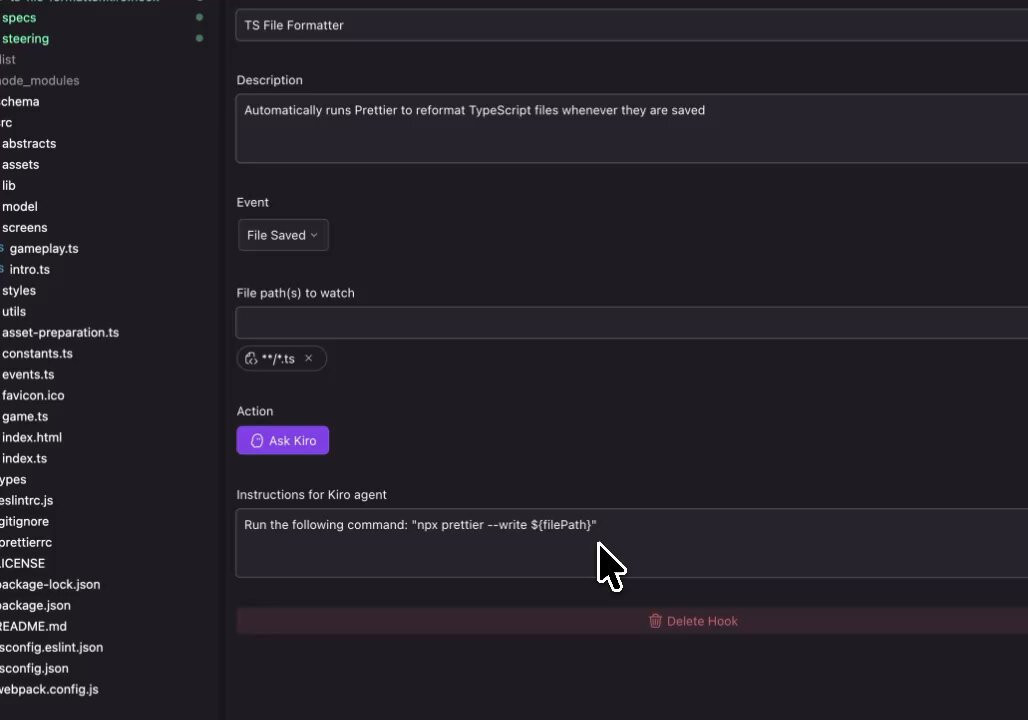Open the prettierrc file

pos(26,542)
